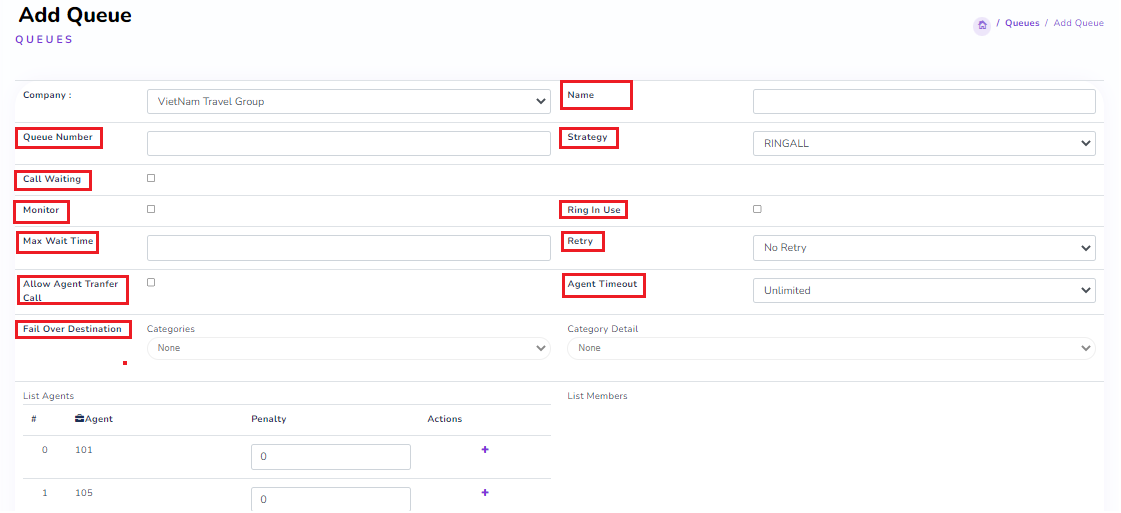The width and height of the screenshot is (1121, 513).
Task: Open the Retry dropdown
Action: click(x=923, y=247)
